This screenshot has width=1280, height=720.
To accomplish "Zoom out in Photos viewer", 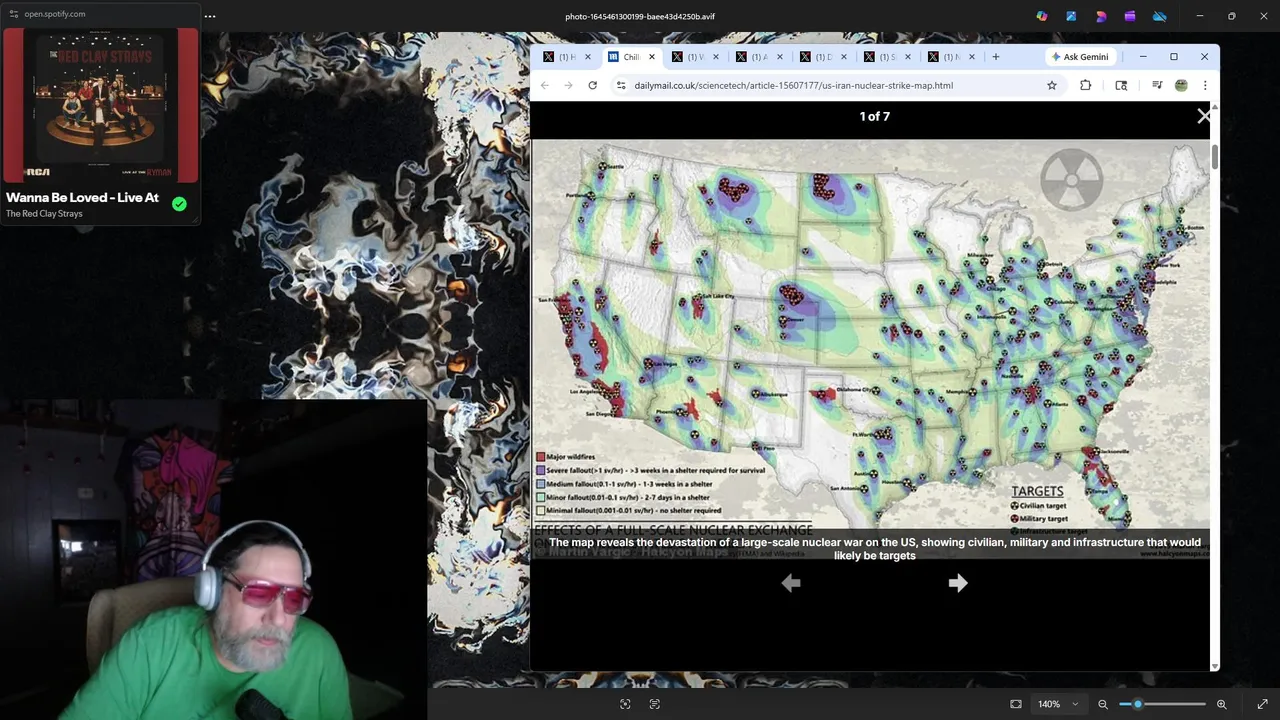I will coord(1103,704).
